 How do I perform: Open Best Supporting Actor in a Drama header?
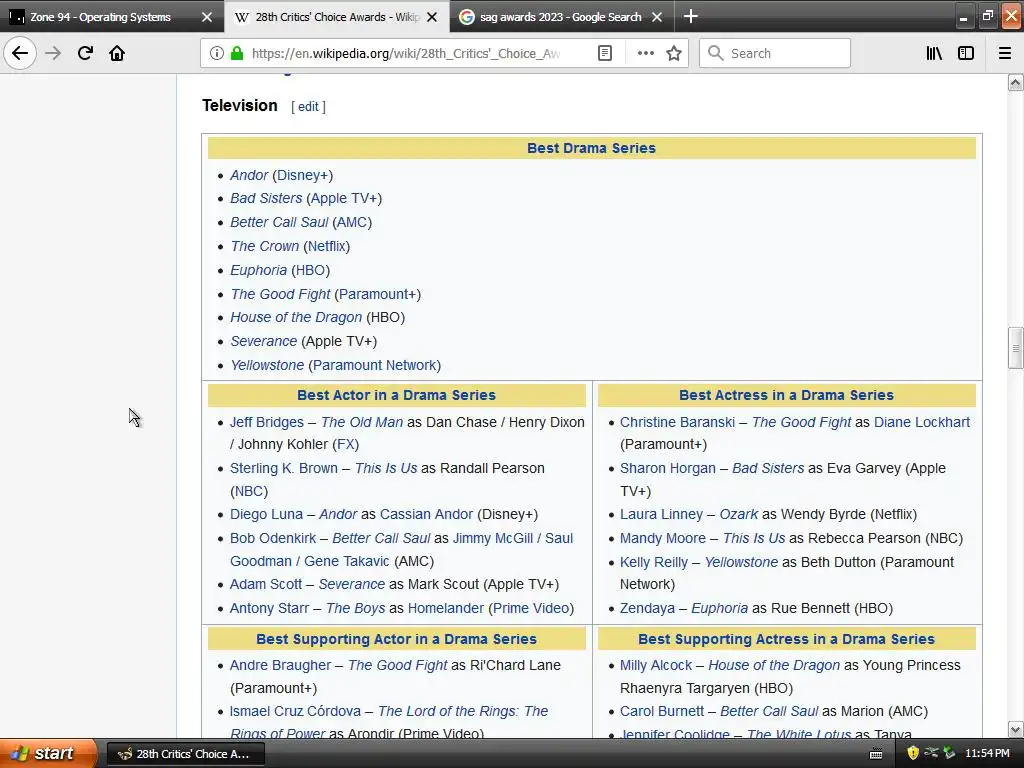pos(396,639)
